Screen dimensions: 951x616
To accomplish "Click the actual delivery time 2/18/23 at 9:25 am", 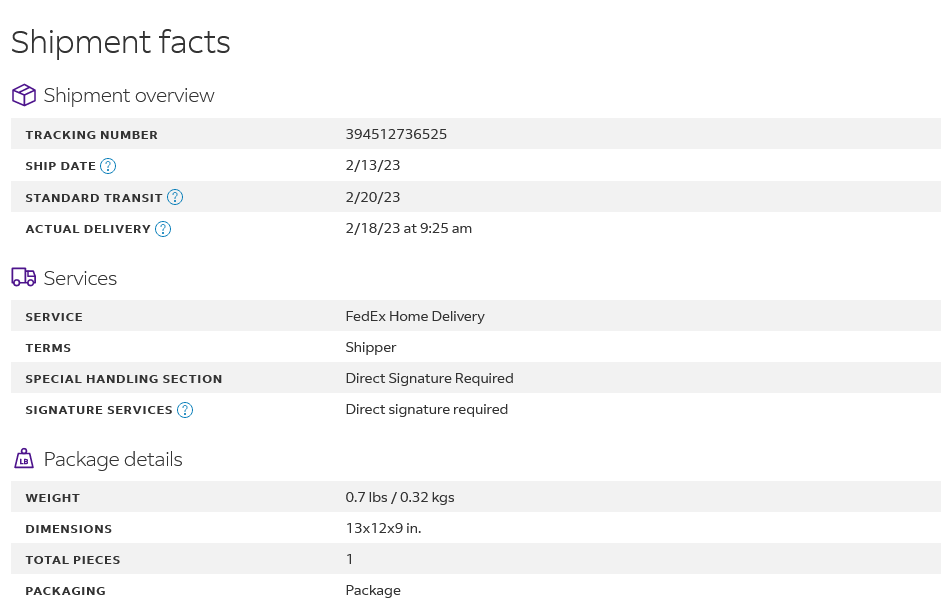I will point(409,229).
